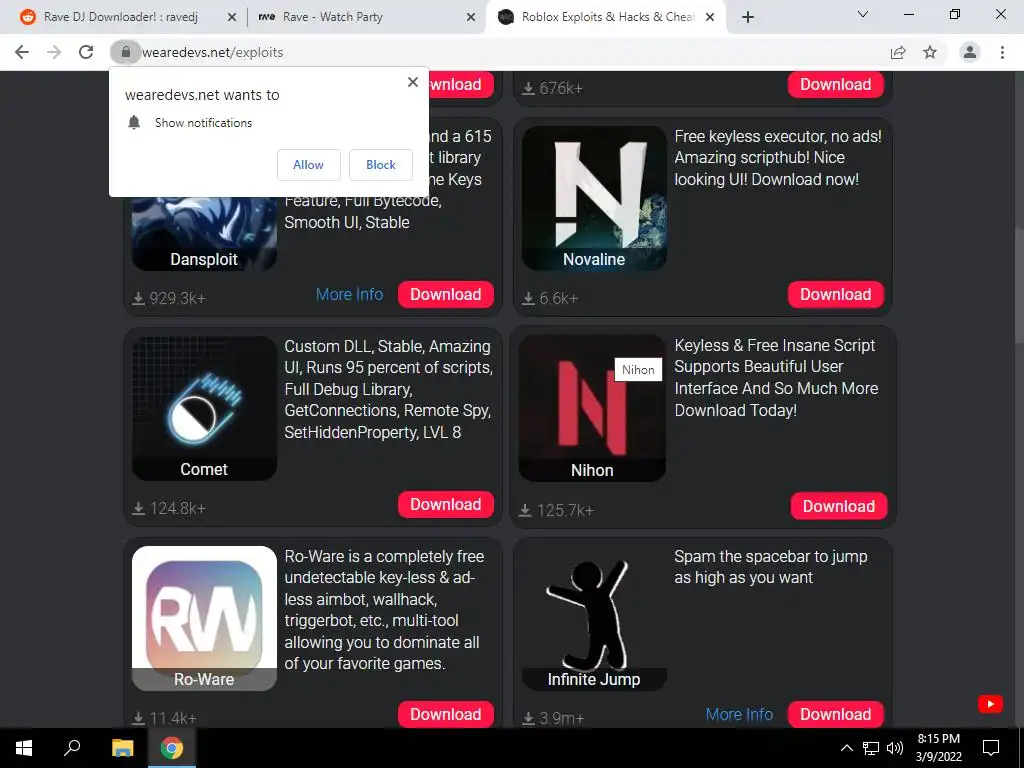Open the Chrome profile avatar
The height and width of the screenshot is (768, 1024).
click(970, 52)
